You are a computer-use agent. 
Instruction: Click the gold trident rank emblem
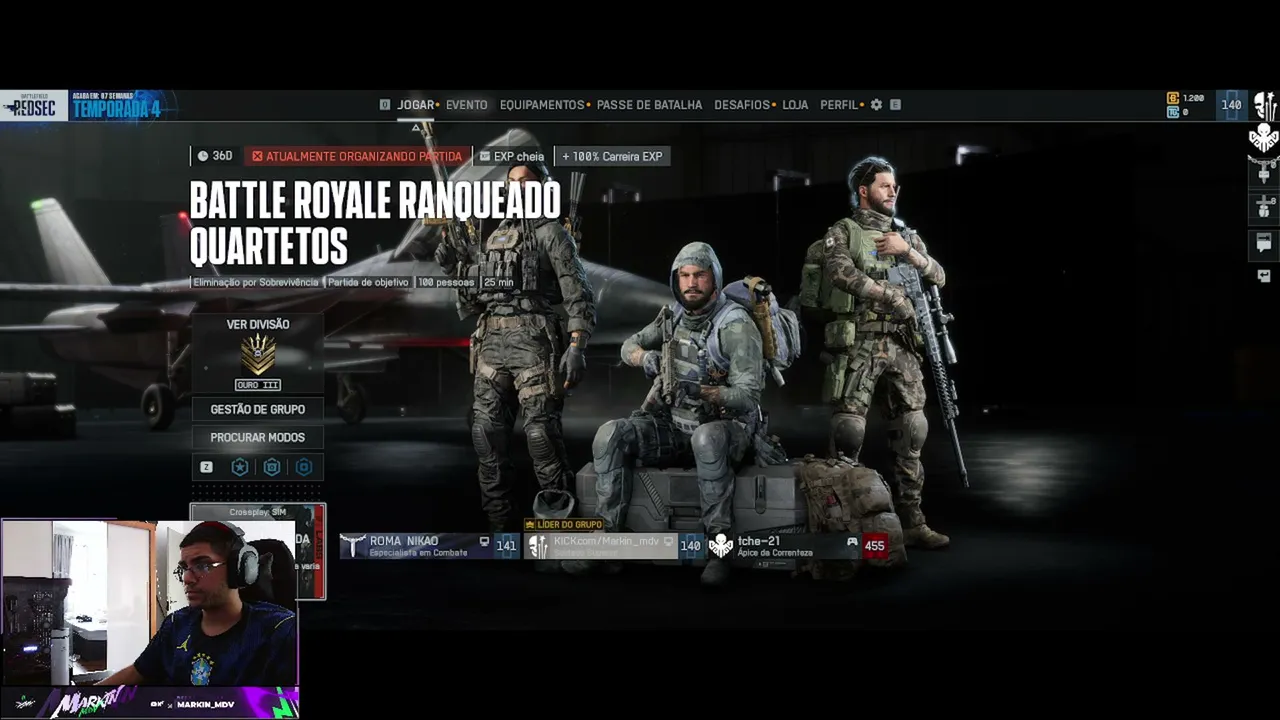(258, 355)
